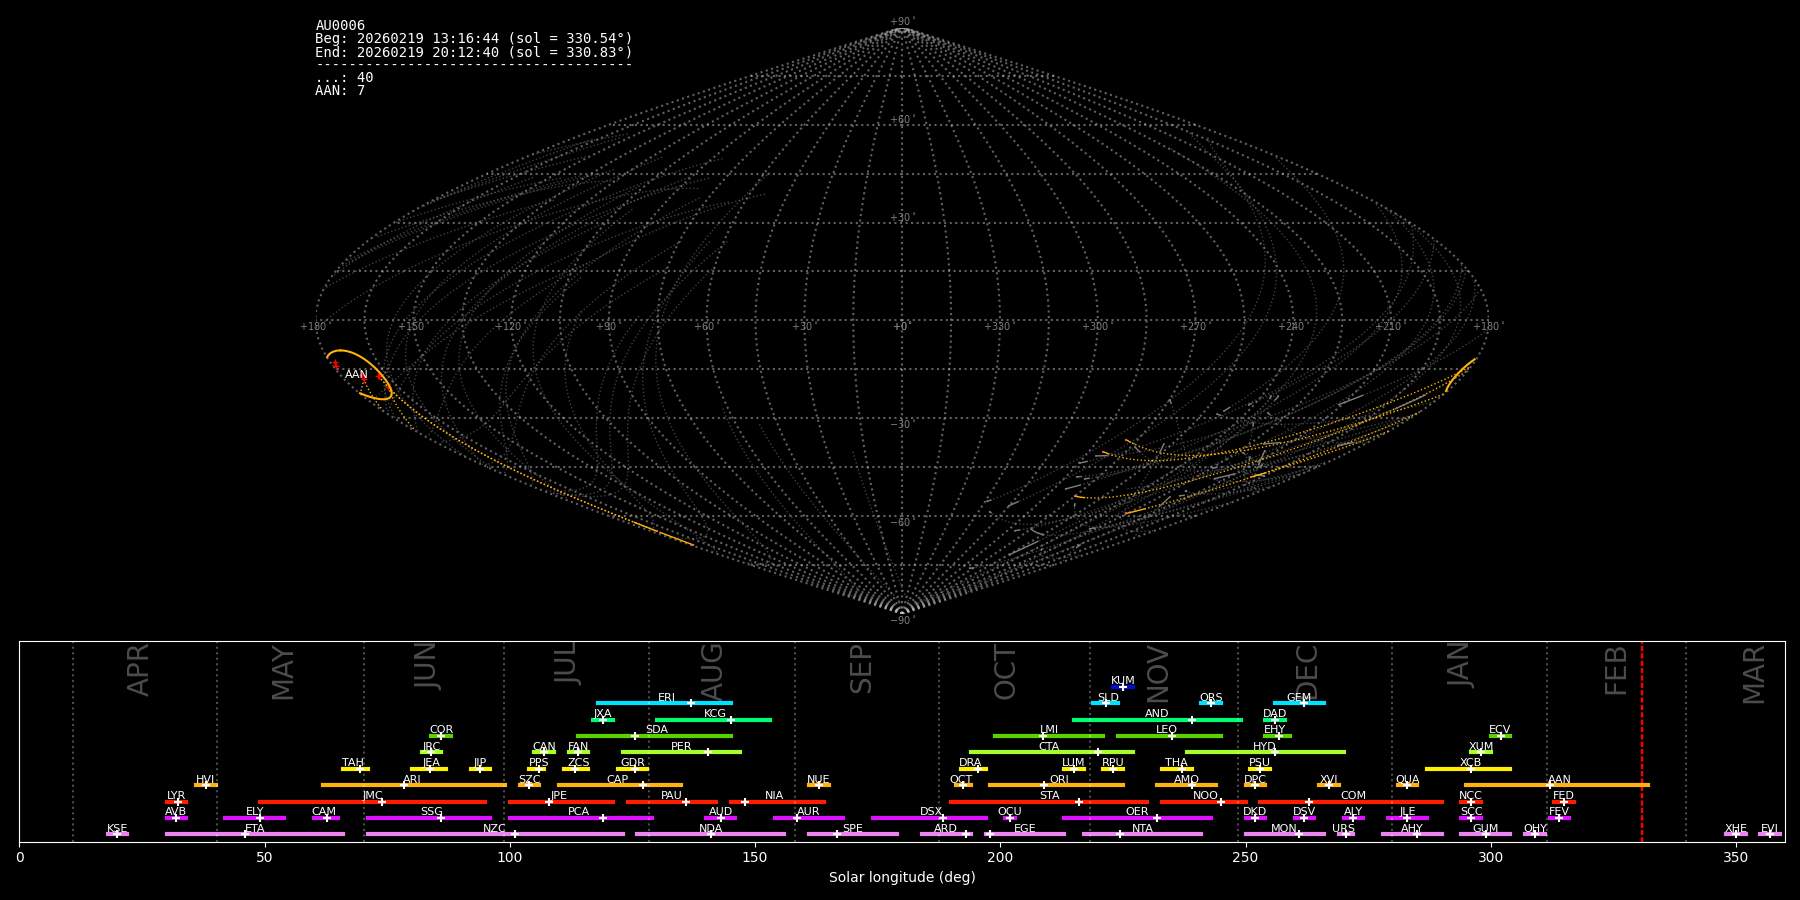Select the JMC shower label
The height and width of the screenshot is (900, 1800).
pyautogui.click(x=372, y=796)
